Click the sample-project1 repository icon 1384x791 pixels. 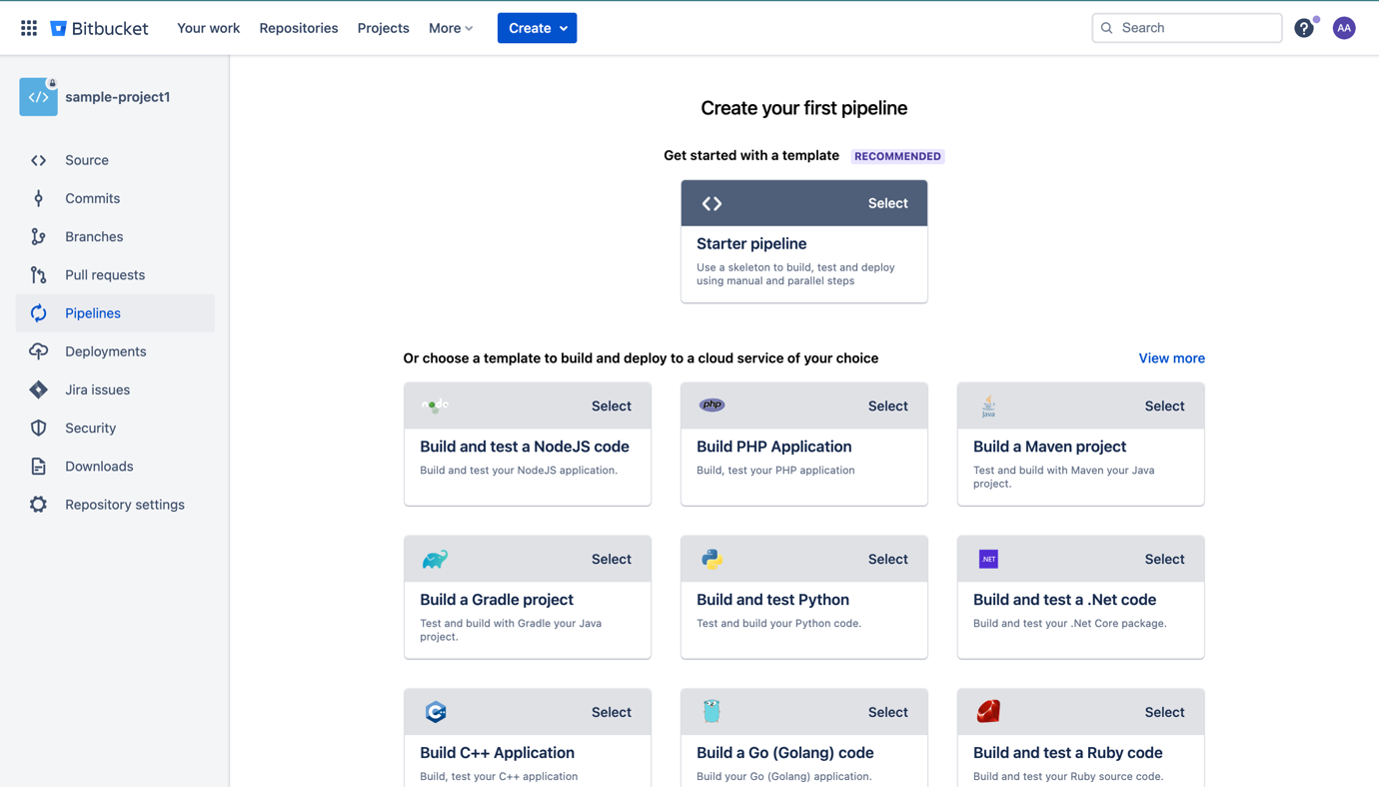point(38,97)
